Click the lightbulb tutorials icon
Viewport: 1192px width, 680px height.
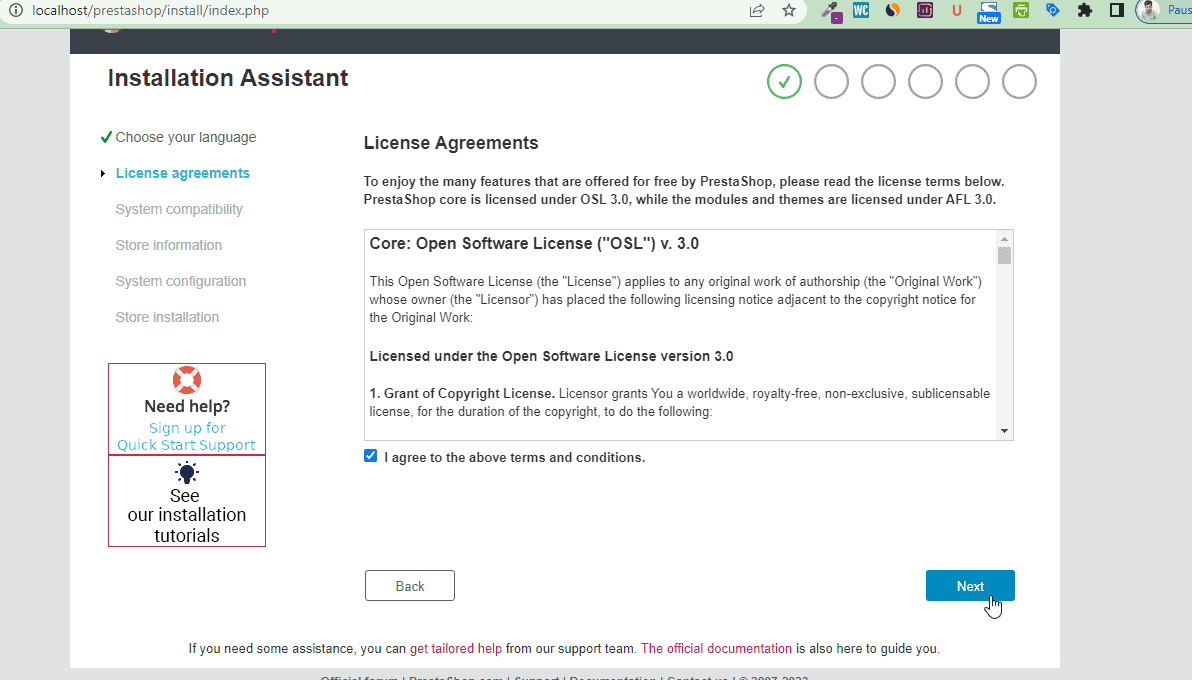[x=186, y=472]
